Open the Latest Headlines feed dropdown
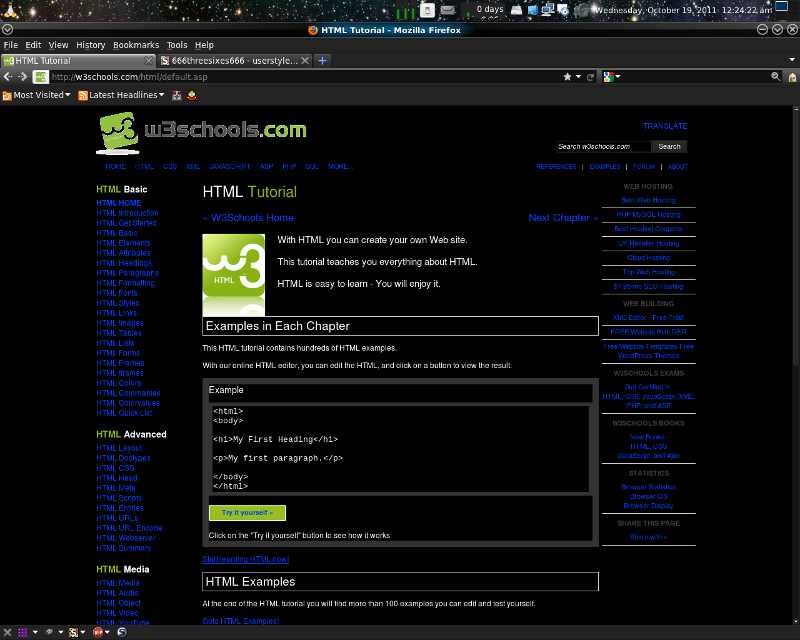The image size is (800, 640). coord(121,95)
